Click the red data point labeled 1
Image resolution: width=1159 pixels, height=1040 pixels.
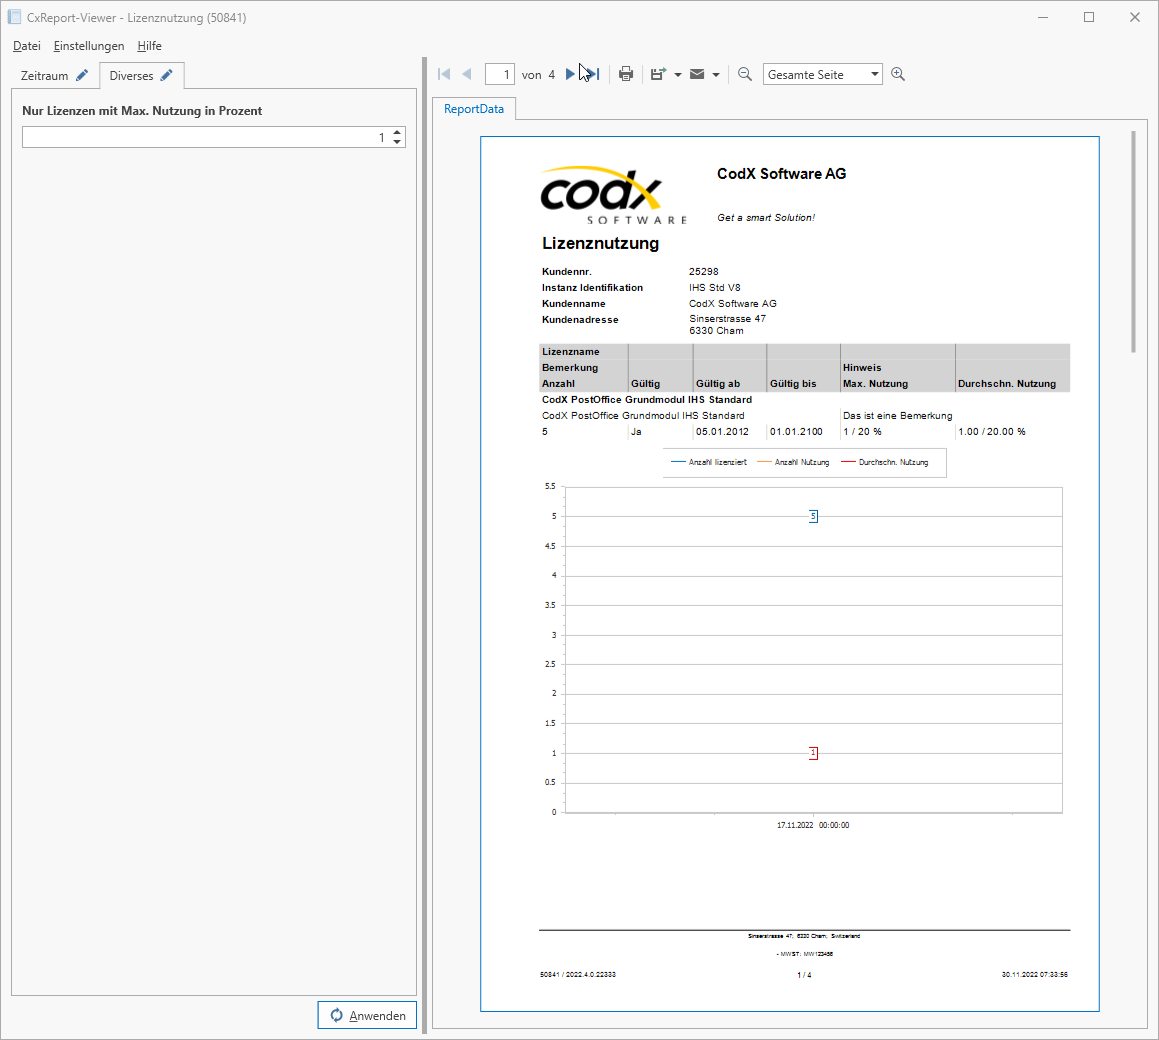click(813, 753)
